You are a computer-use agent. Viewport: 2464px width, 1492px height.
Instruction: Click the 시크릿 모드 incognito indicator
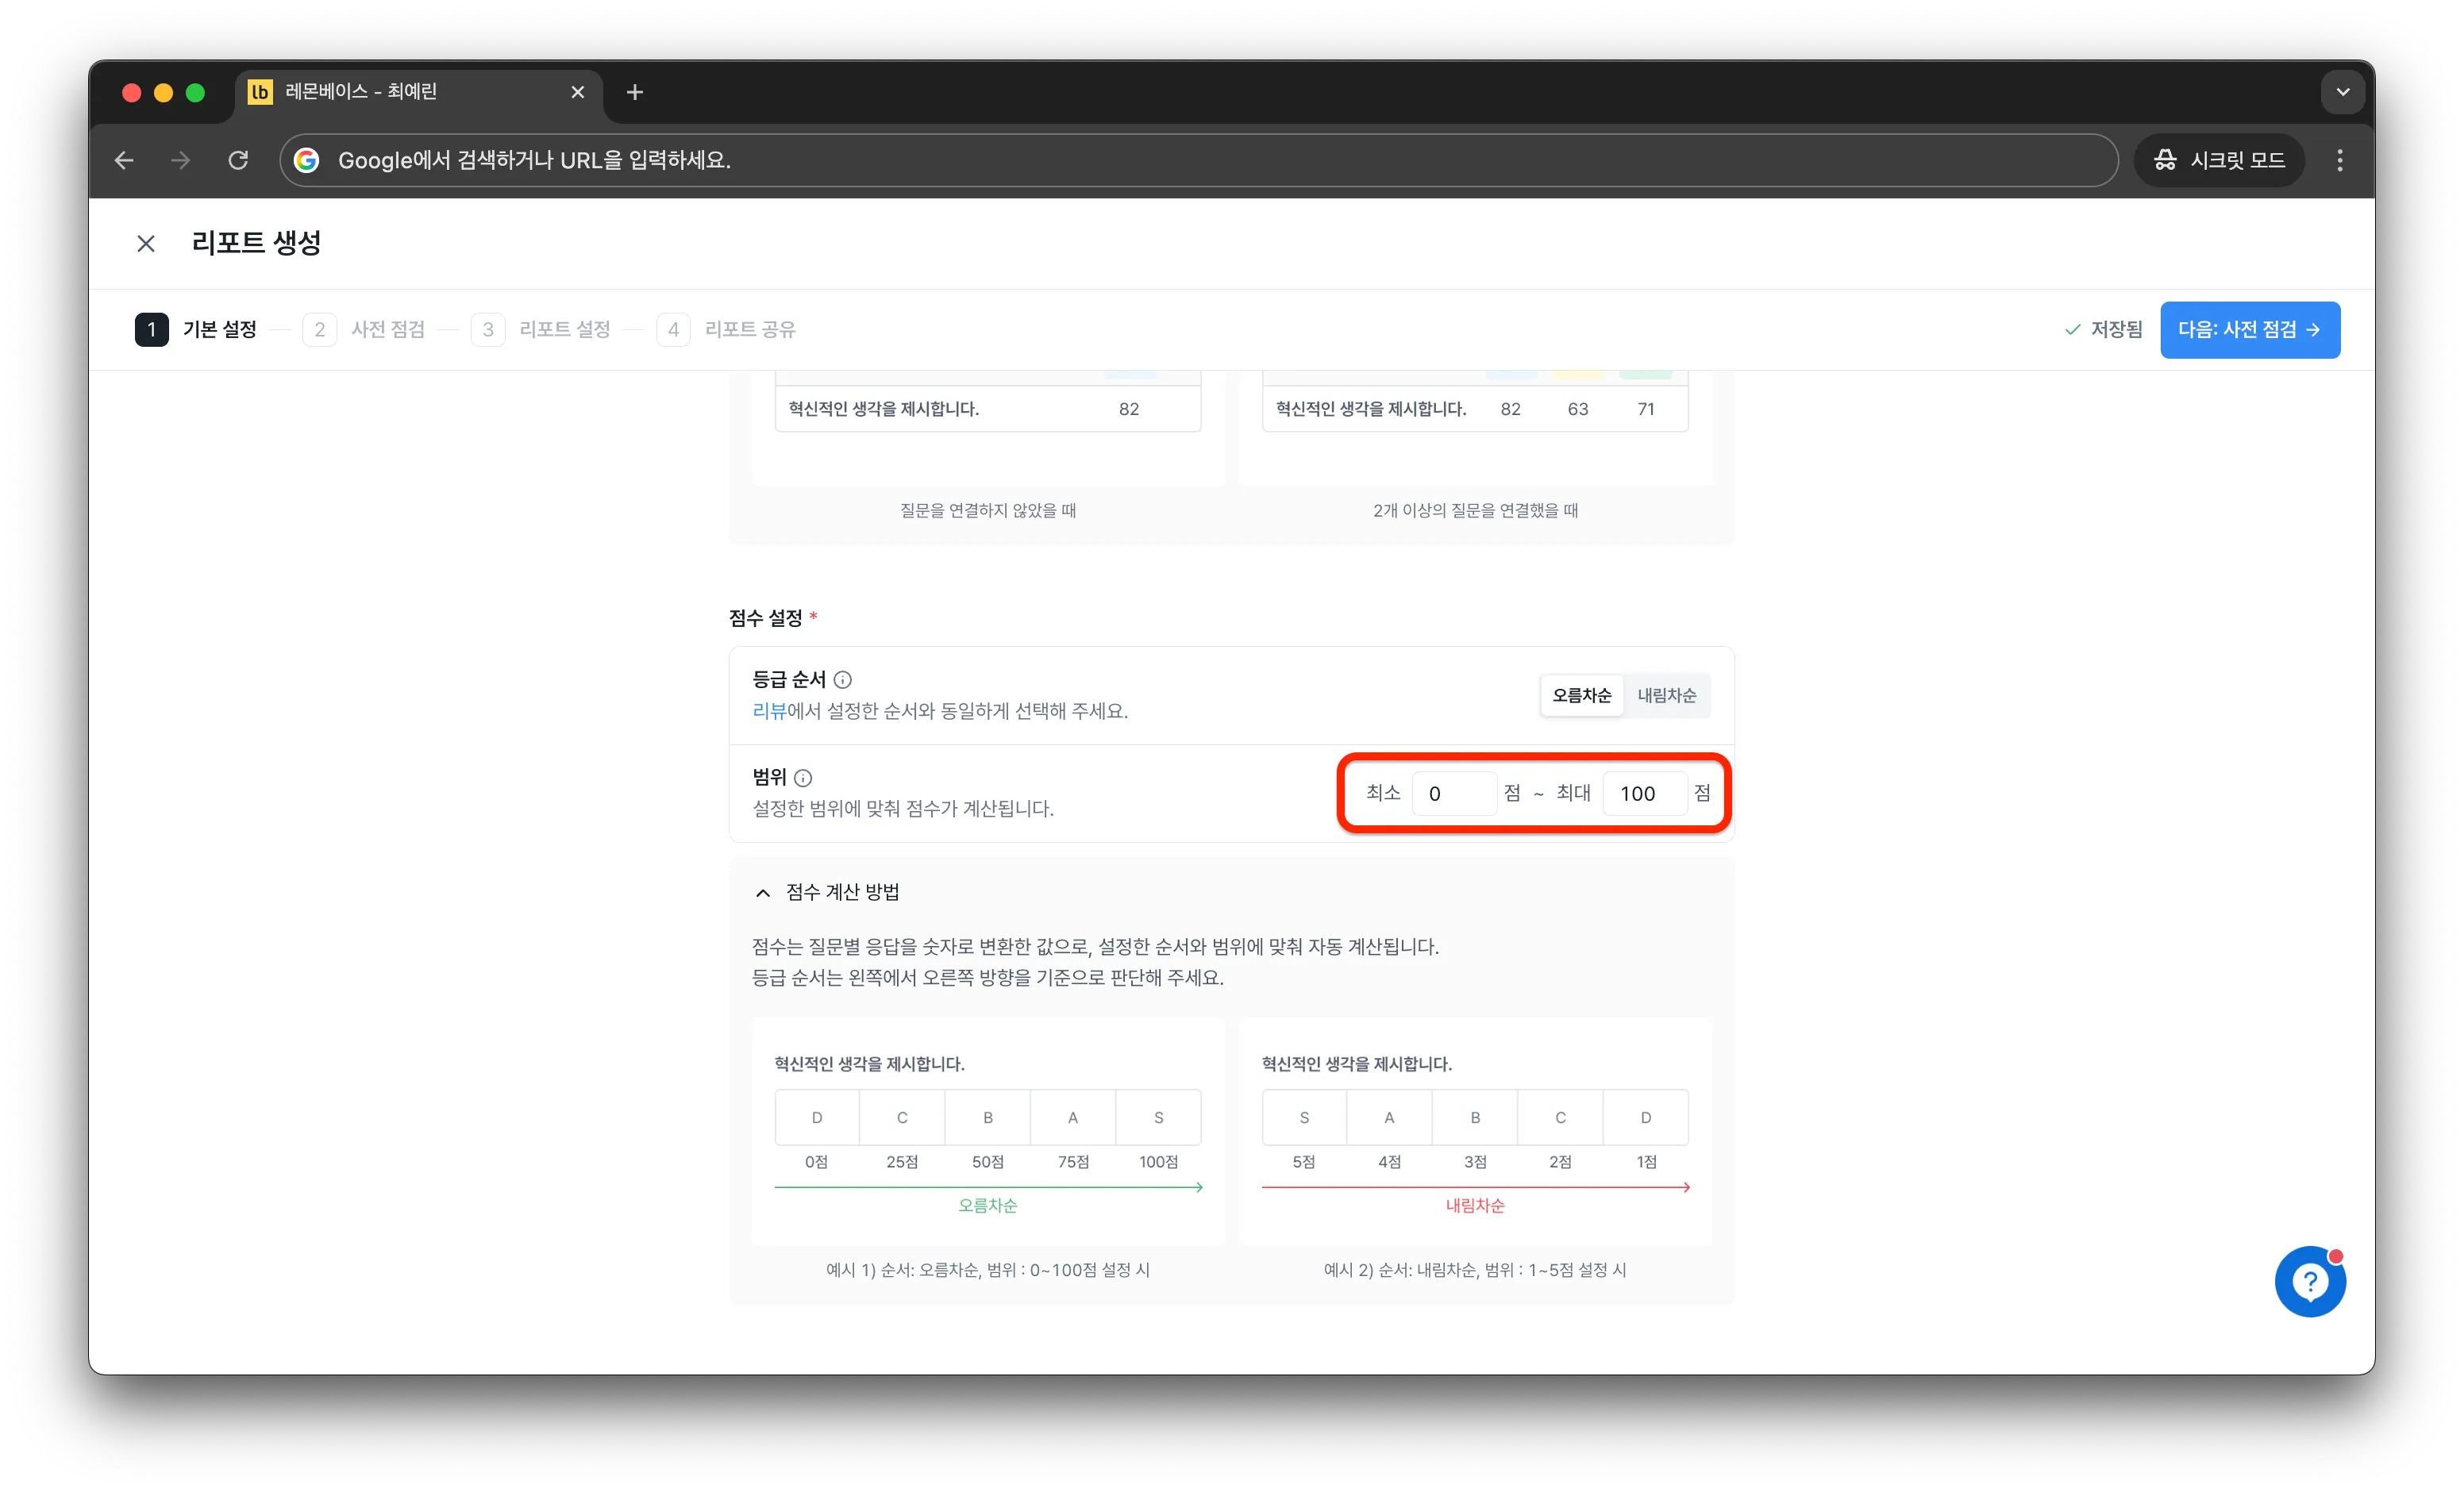pos(2219,160)
